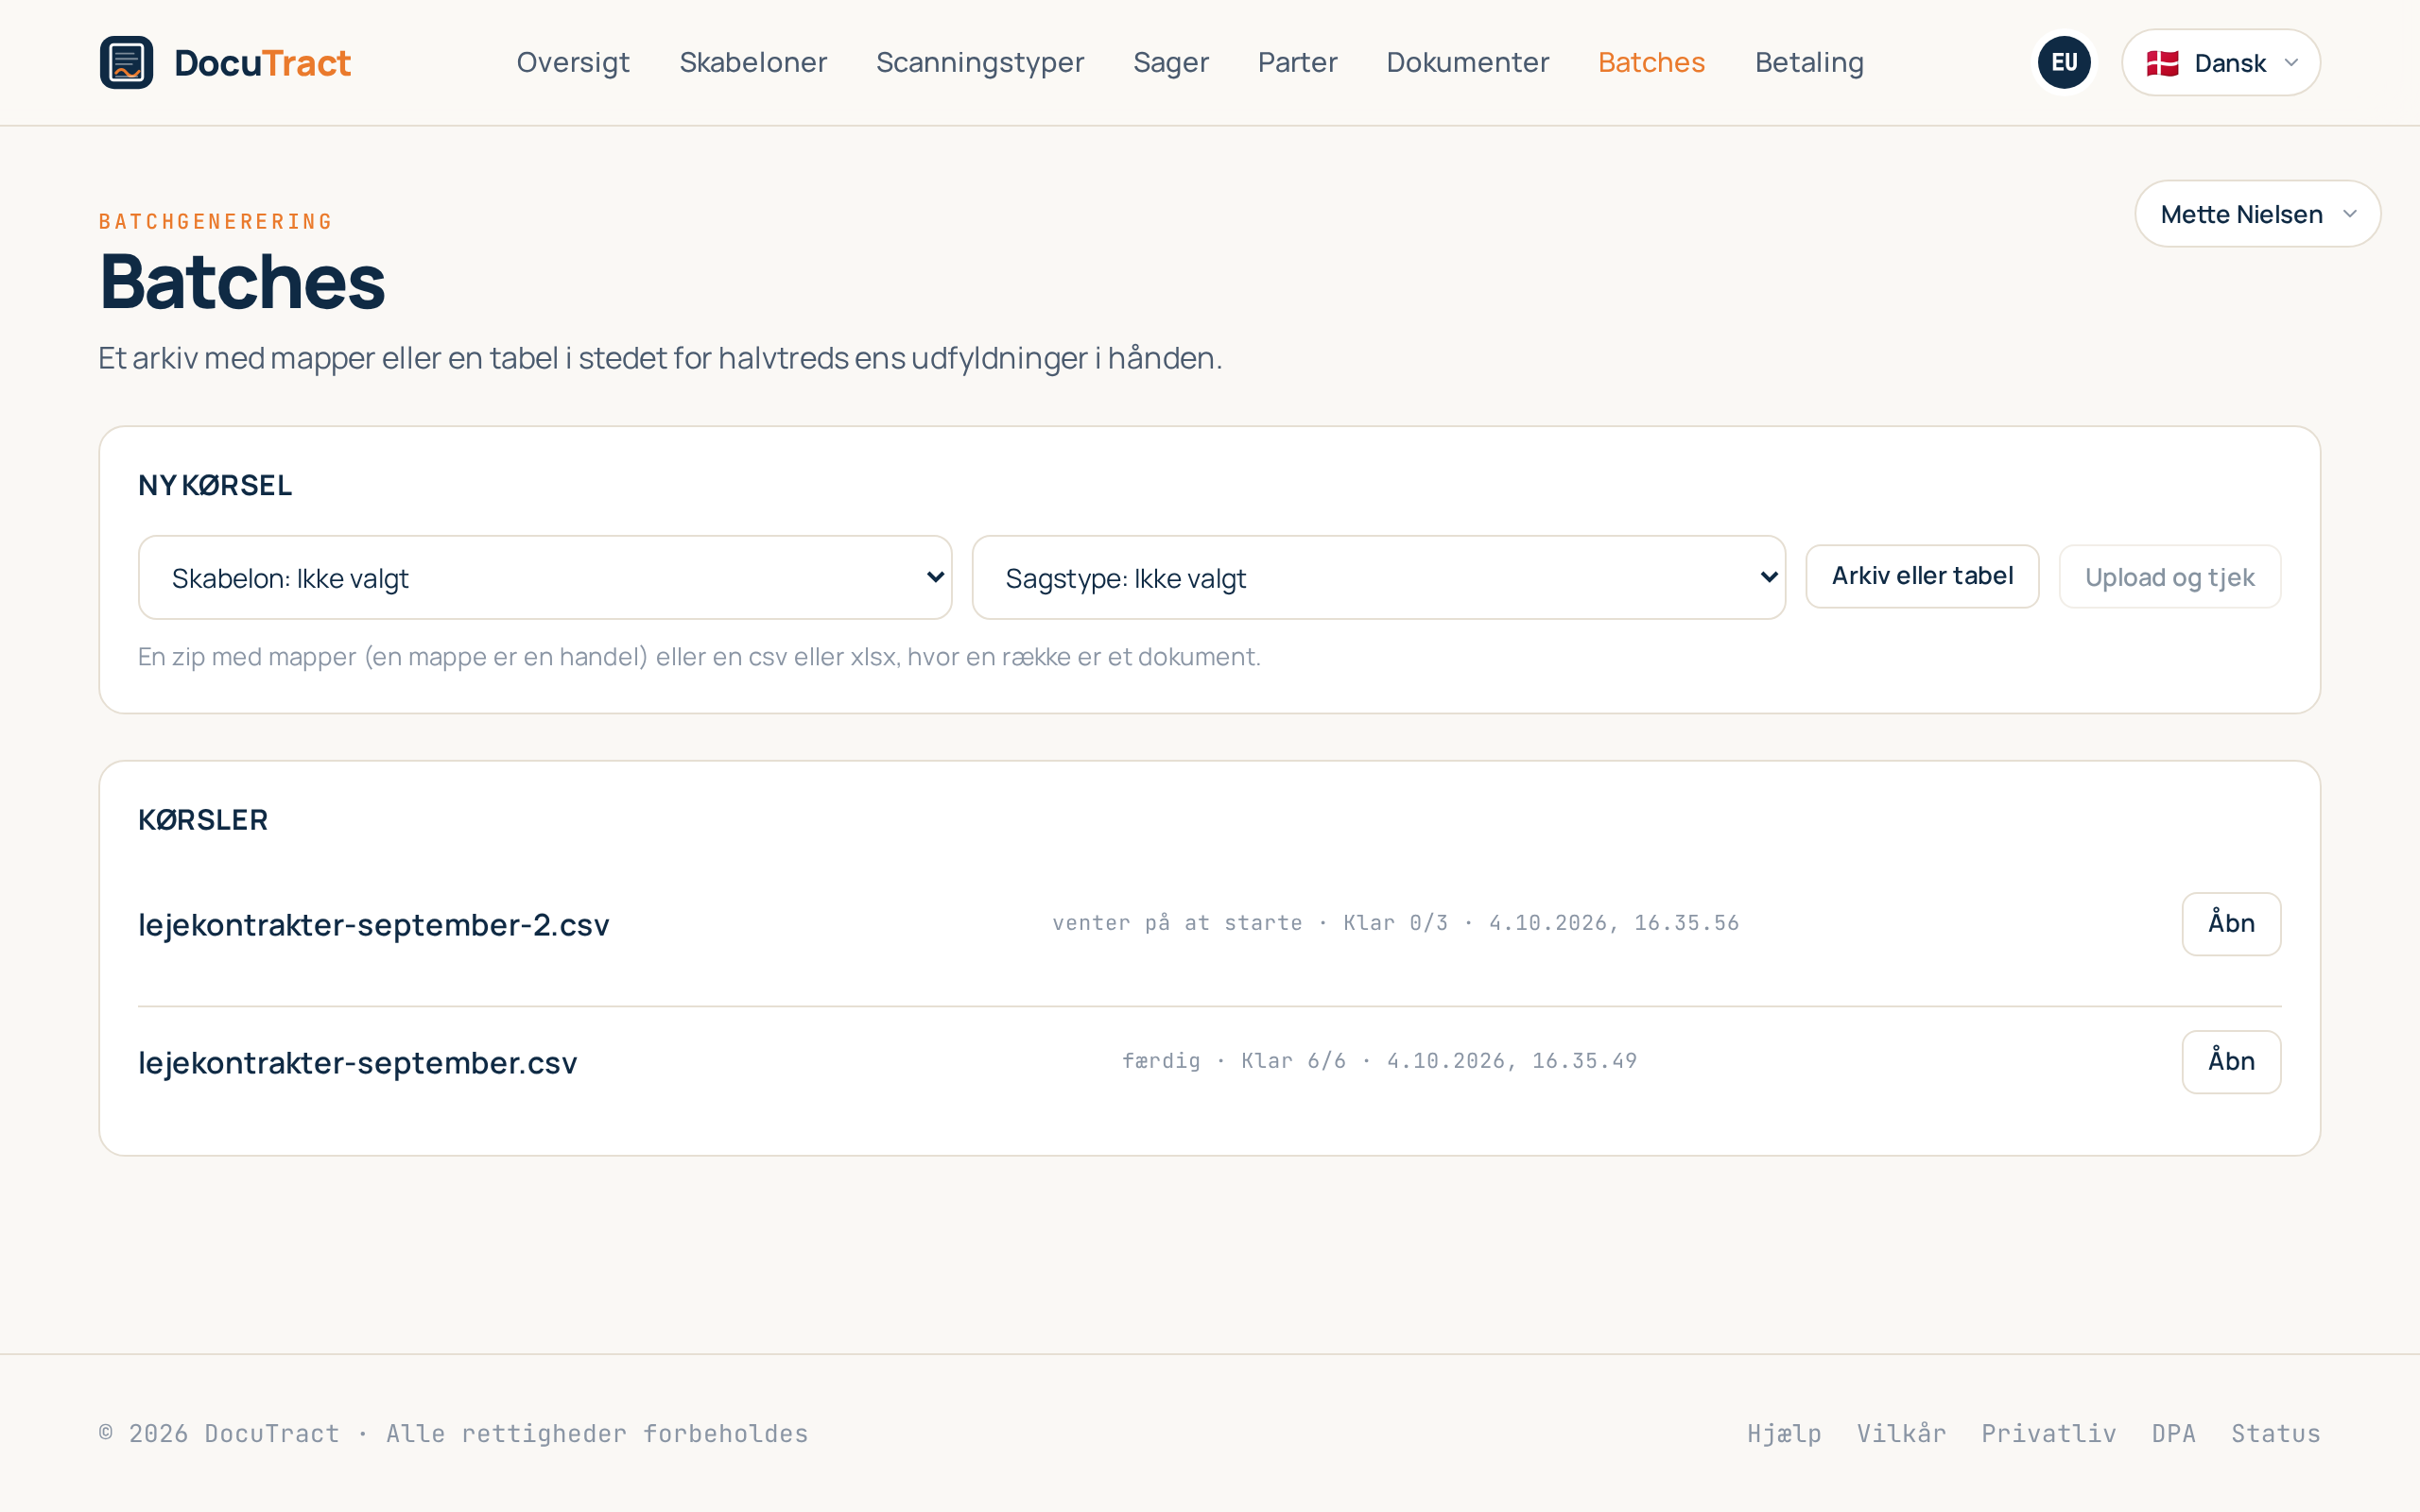Viewport: 2420px width, 1512px height.
Task: Click the KØRSLER section heading
Action: pyautogui.click(x=203, y=820)
